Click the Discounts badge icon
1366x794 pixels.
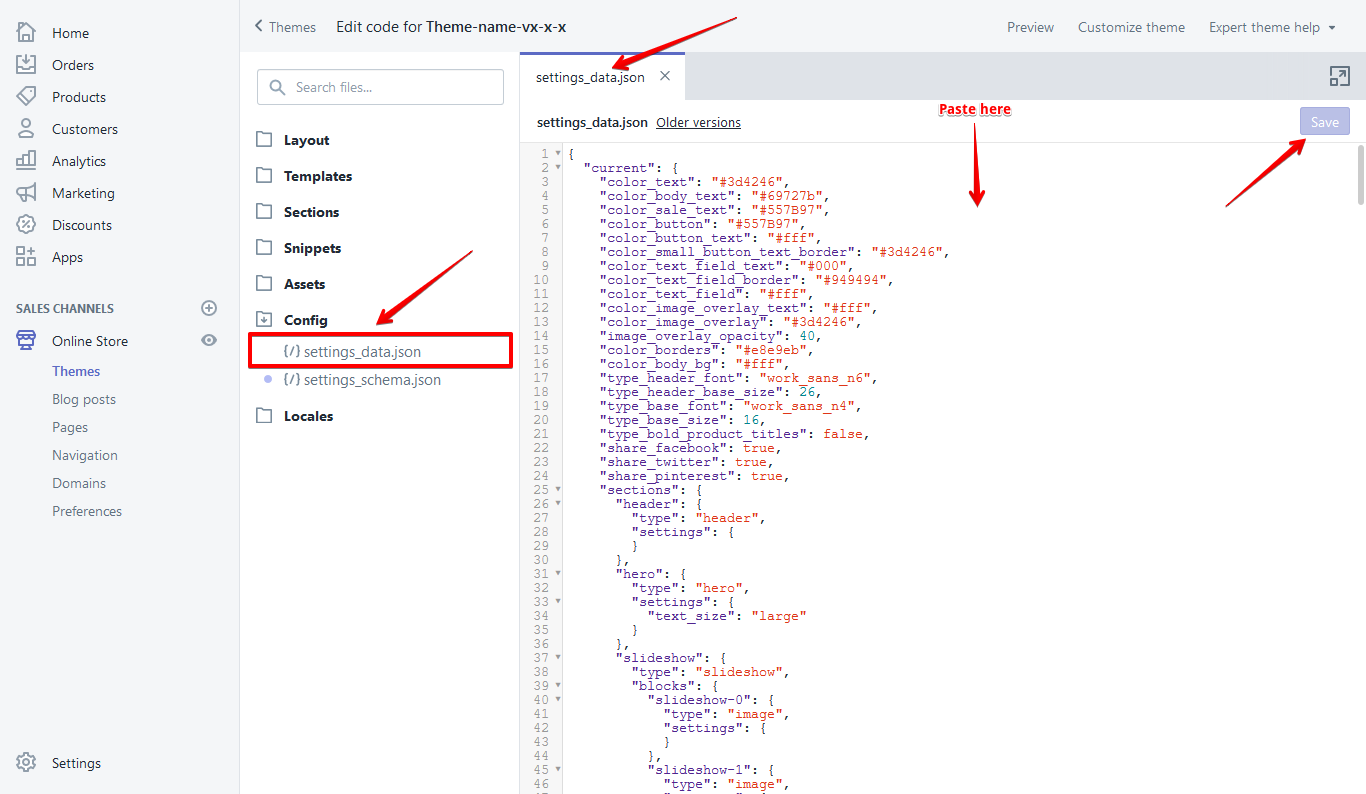coord(26,224)
